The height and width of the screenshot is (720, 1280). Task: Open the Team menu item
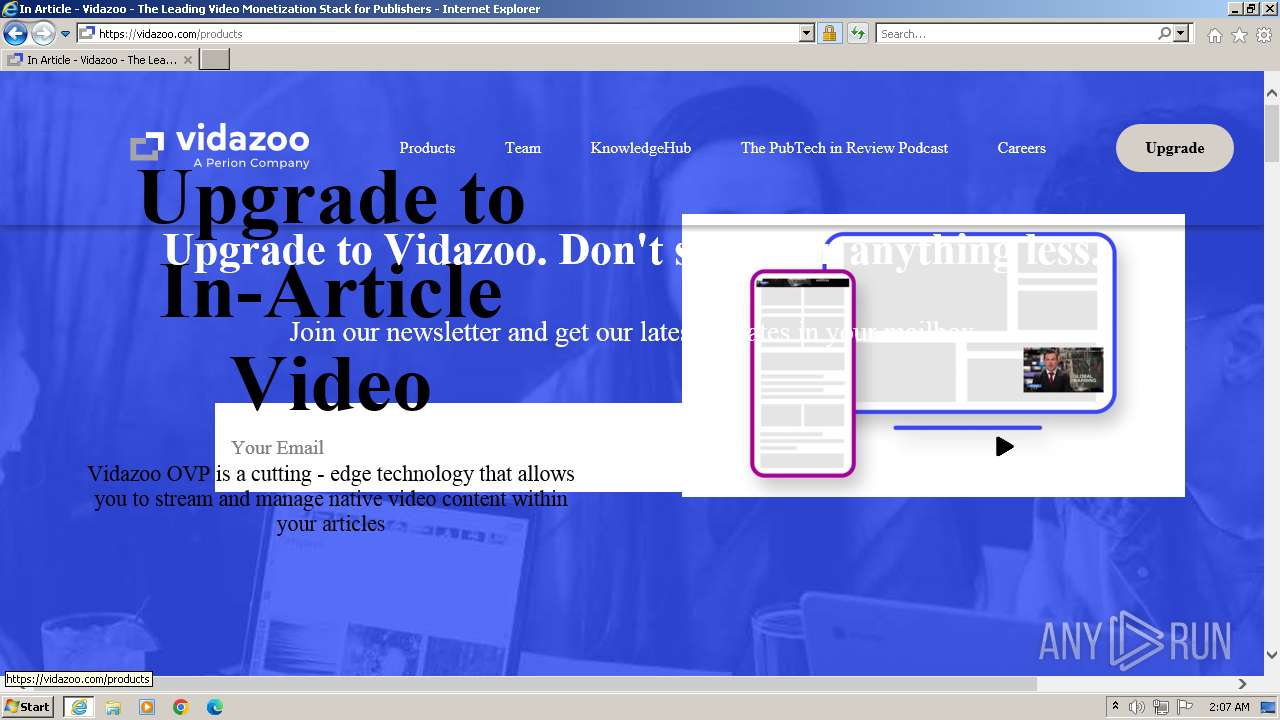click(523, 148)
